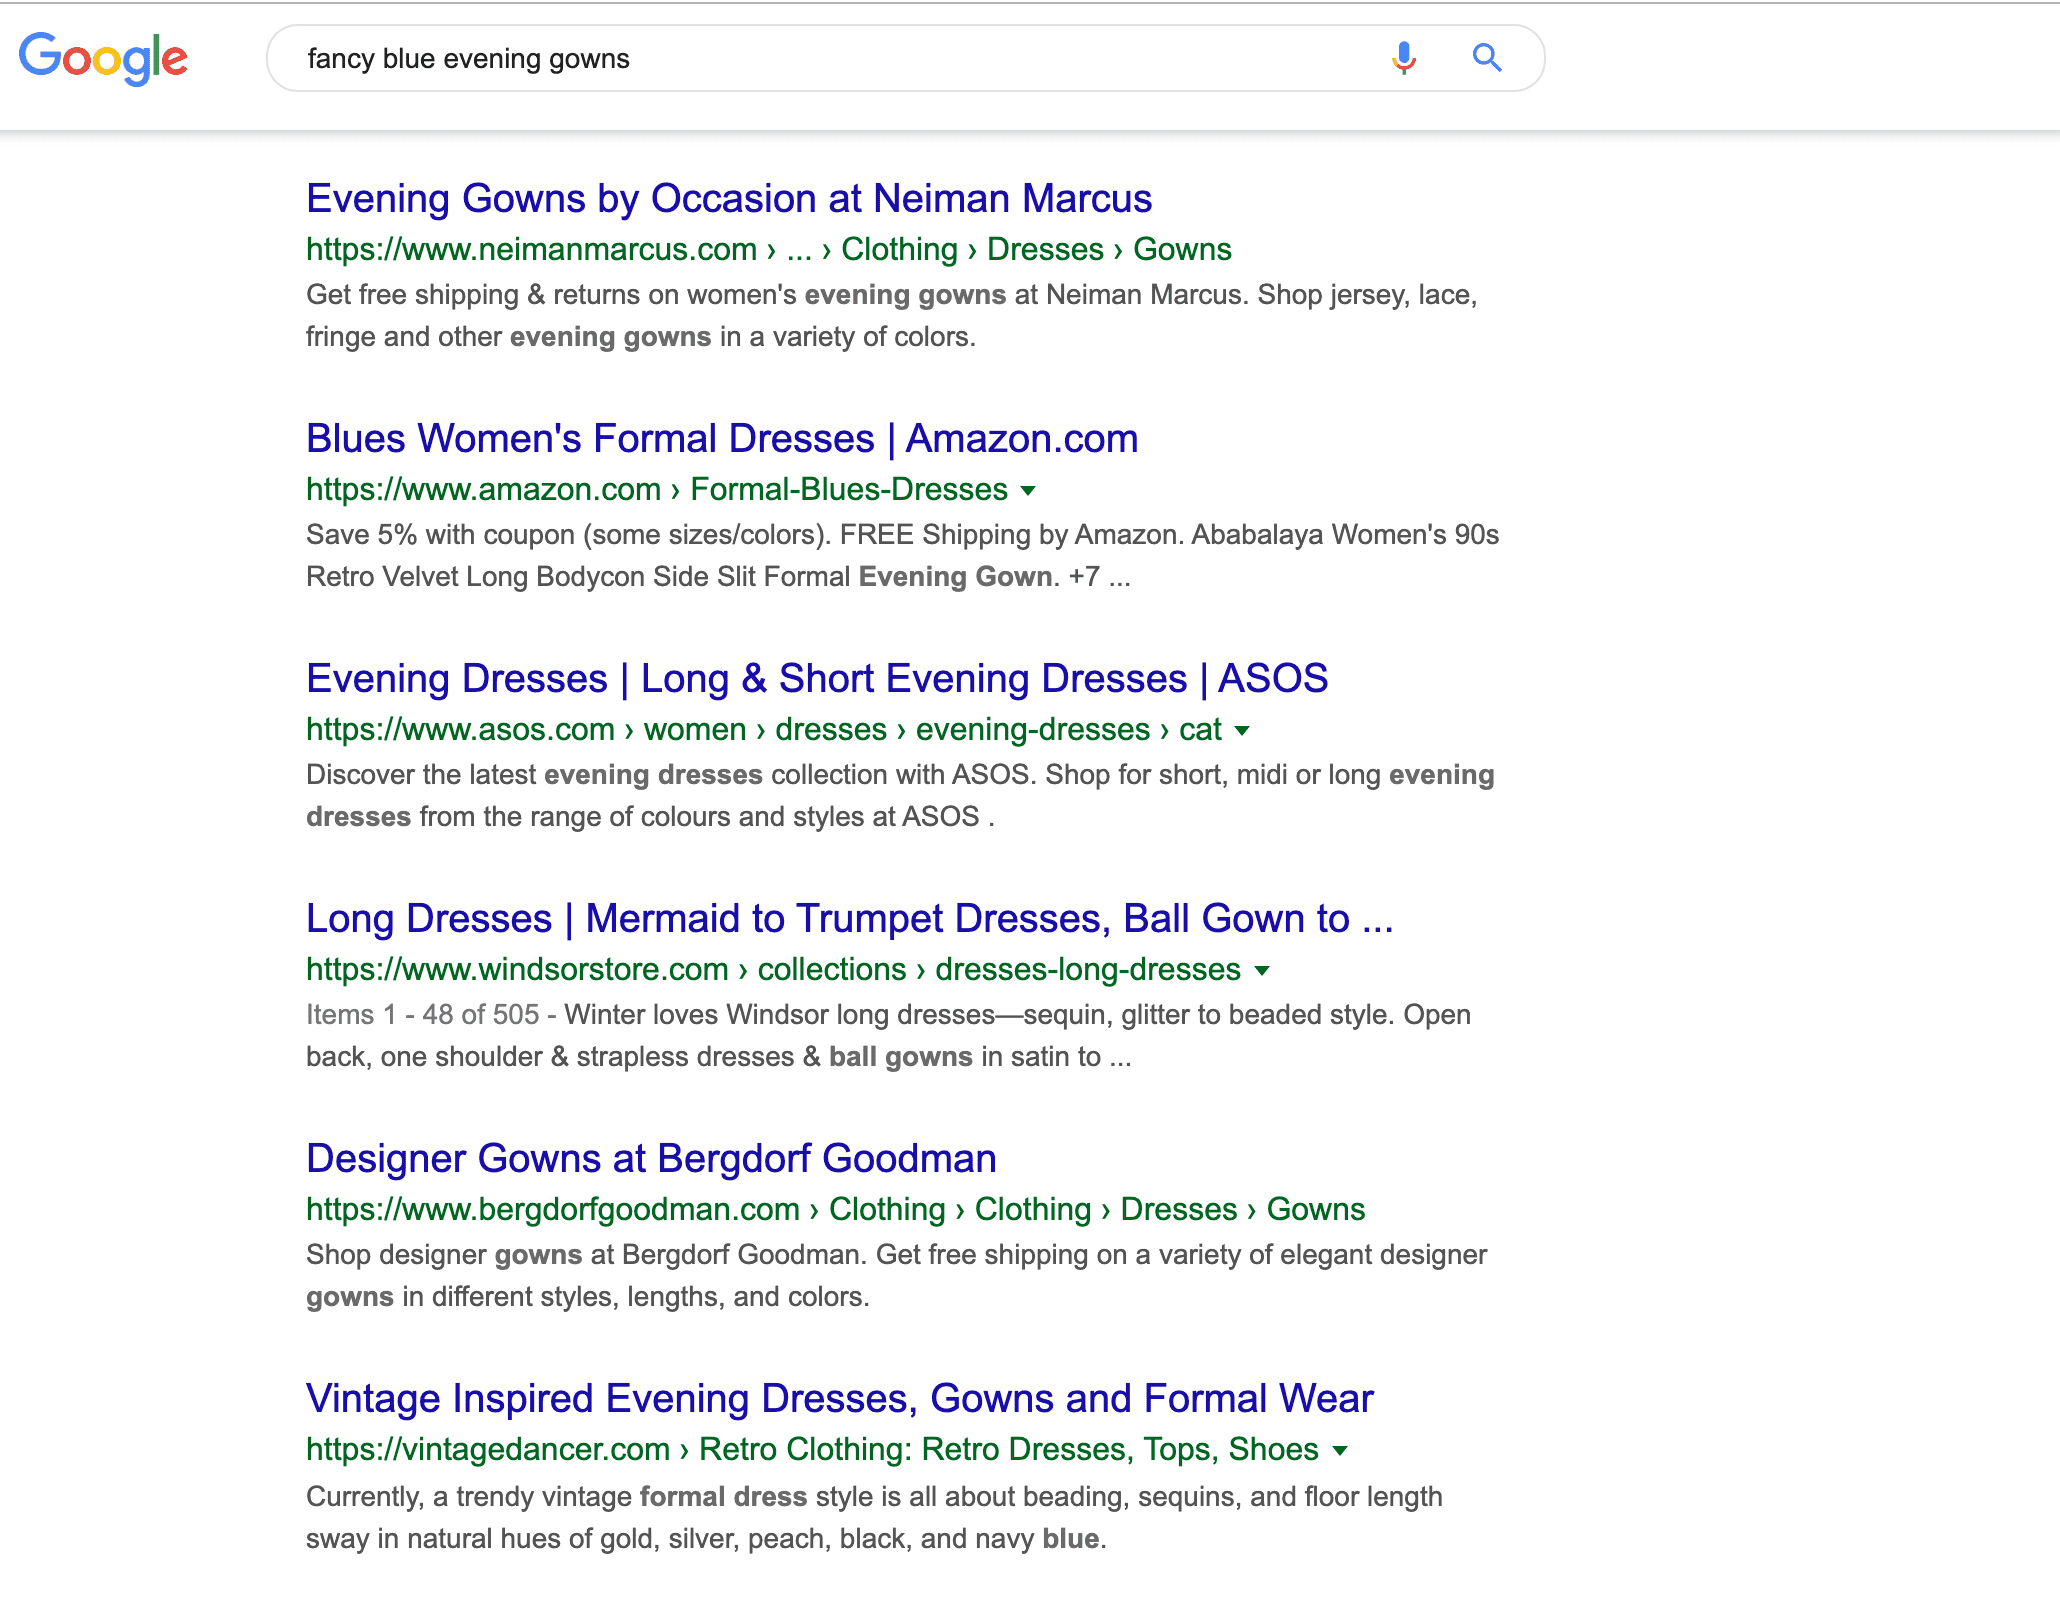Image resolution: width=2060 pixels, height=1610 pixels.
Task: Click the blue search magnifier icon
Action: click(x=1487, y=58)
